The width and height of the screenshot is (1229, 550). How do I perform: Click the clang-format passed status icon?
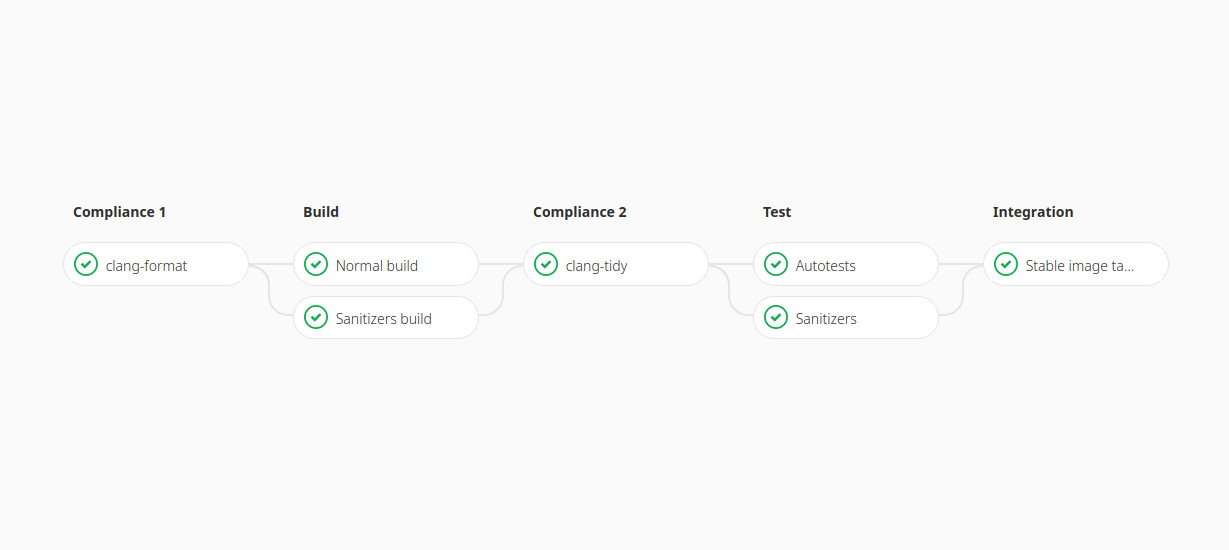click(86, 265)
